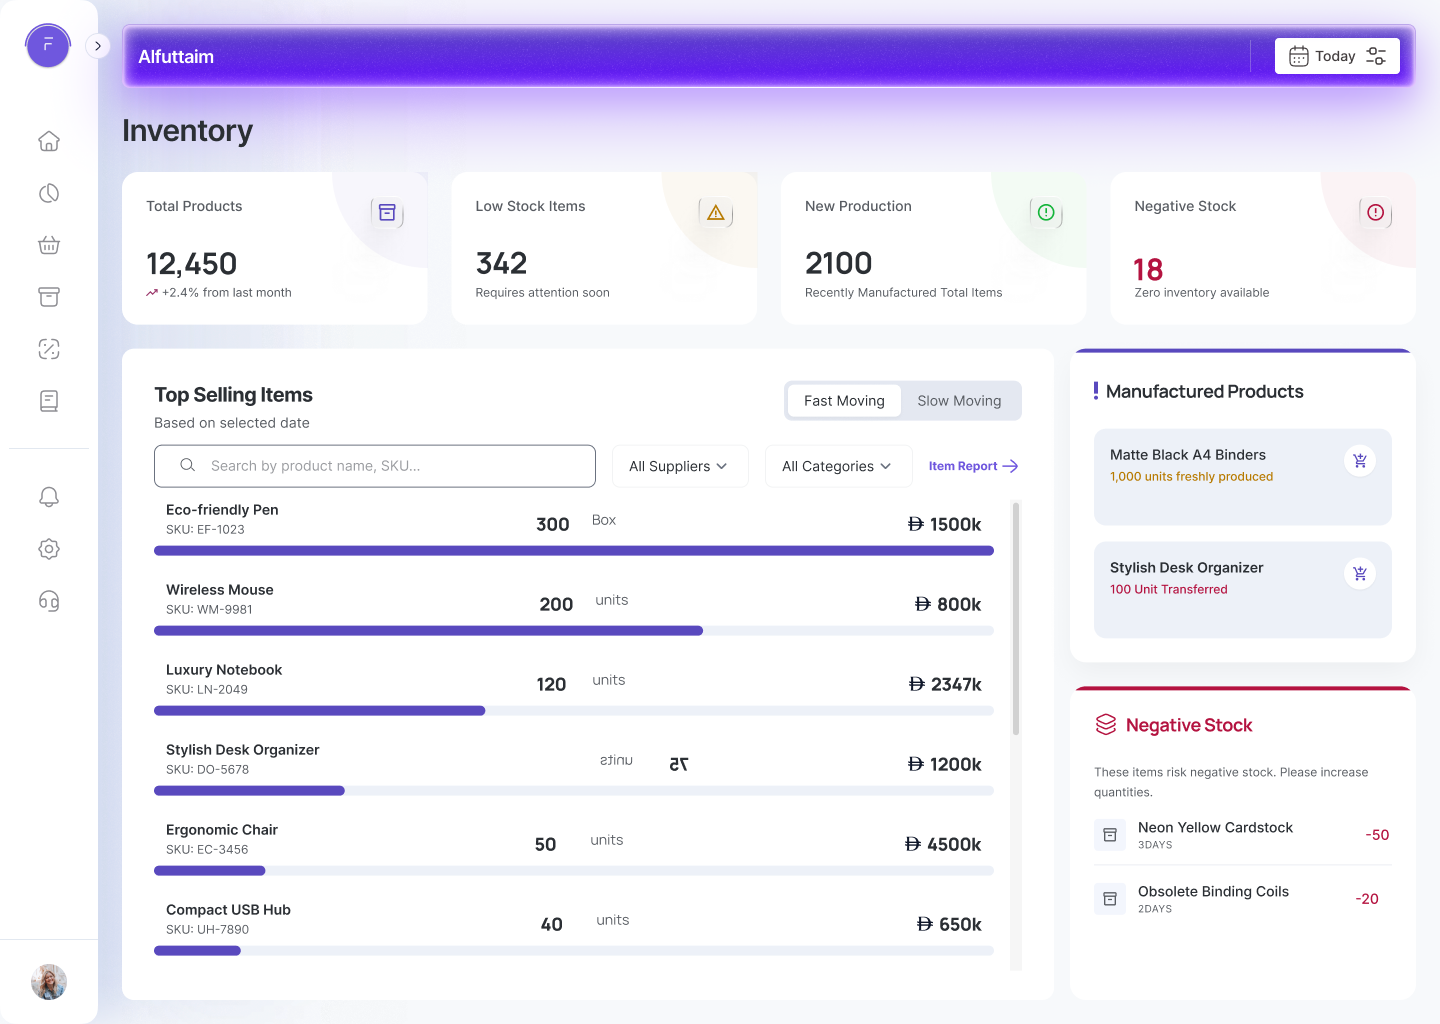Open the Today date filter button
The height and width of the screenshot is (1024, 1440).
(1337, 56)
